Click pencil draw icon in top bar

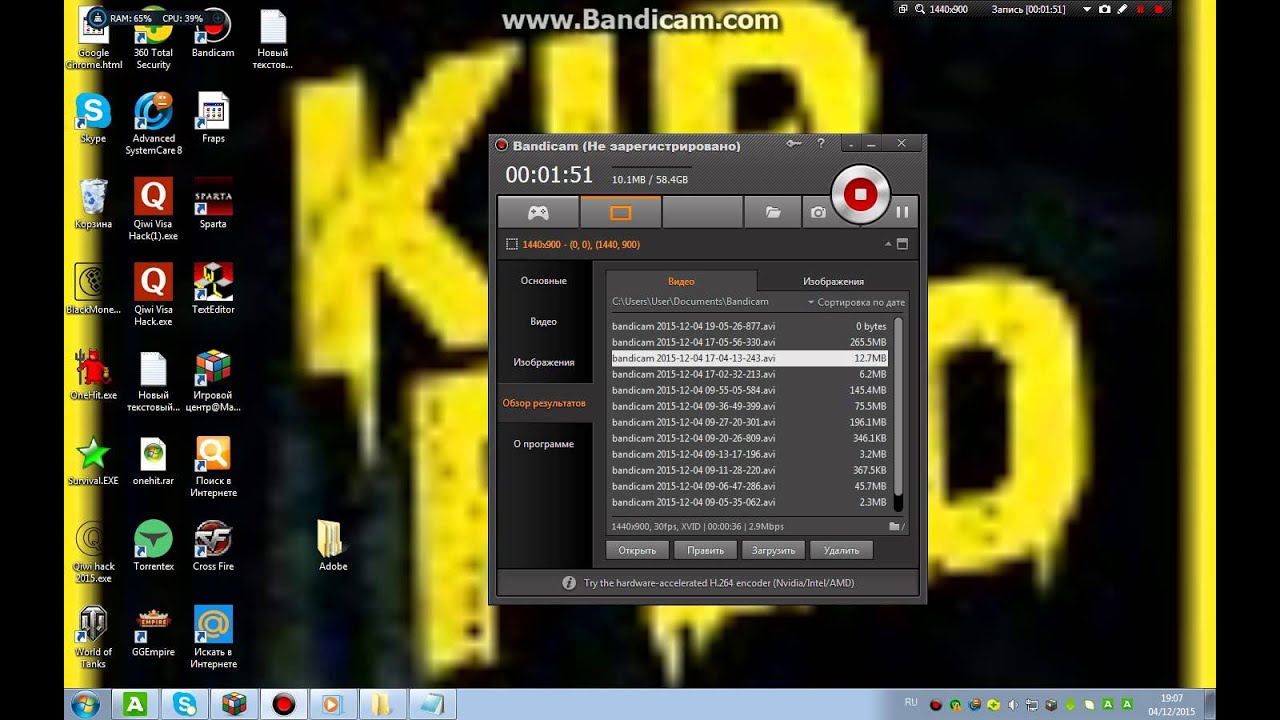(x=1123, y=9)
